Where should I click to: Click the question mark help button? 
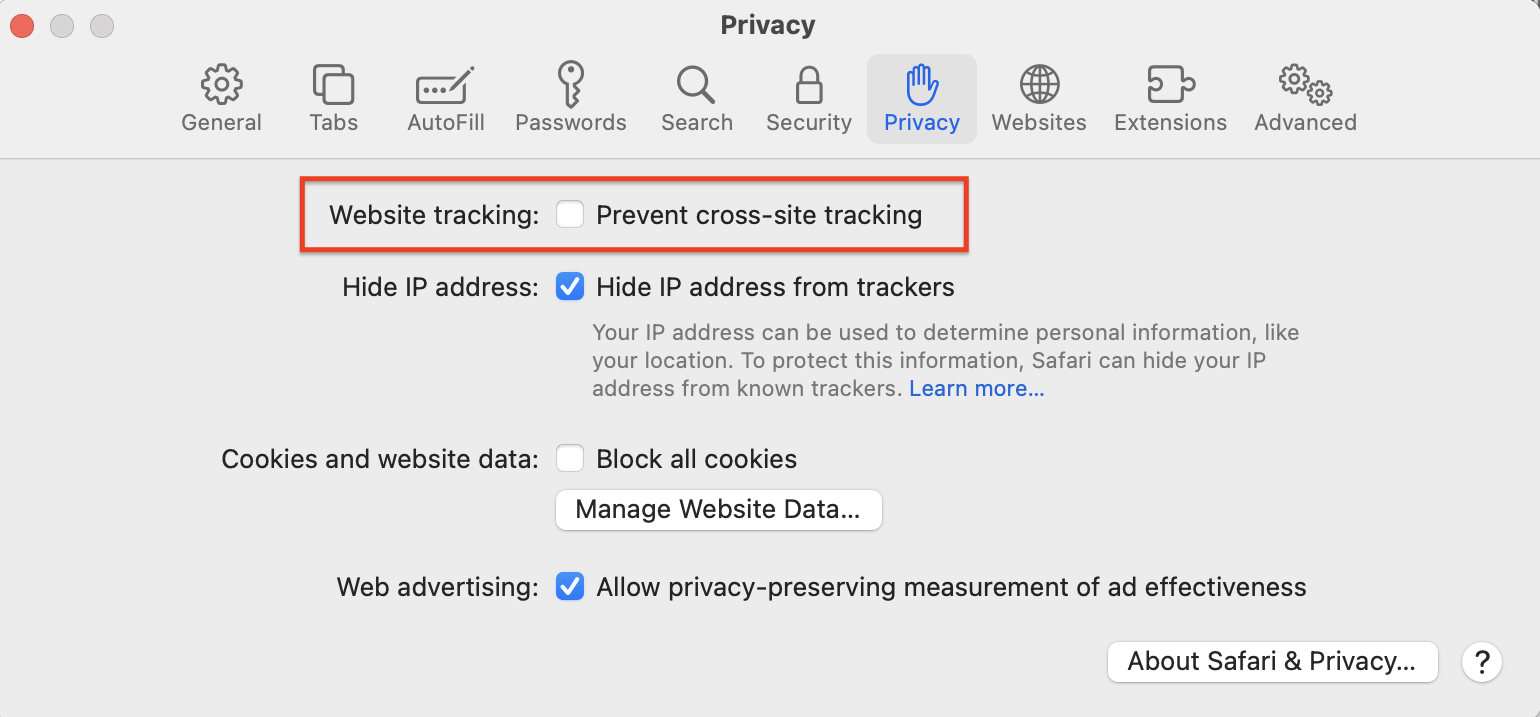tap(1482, 661)
